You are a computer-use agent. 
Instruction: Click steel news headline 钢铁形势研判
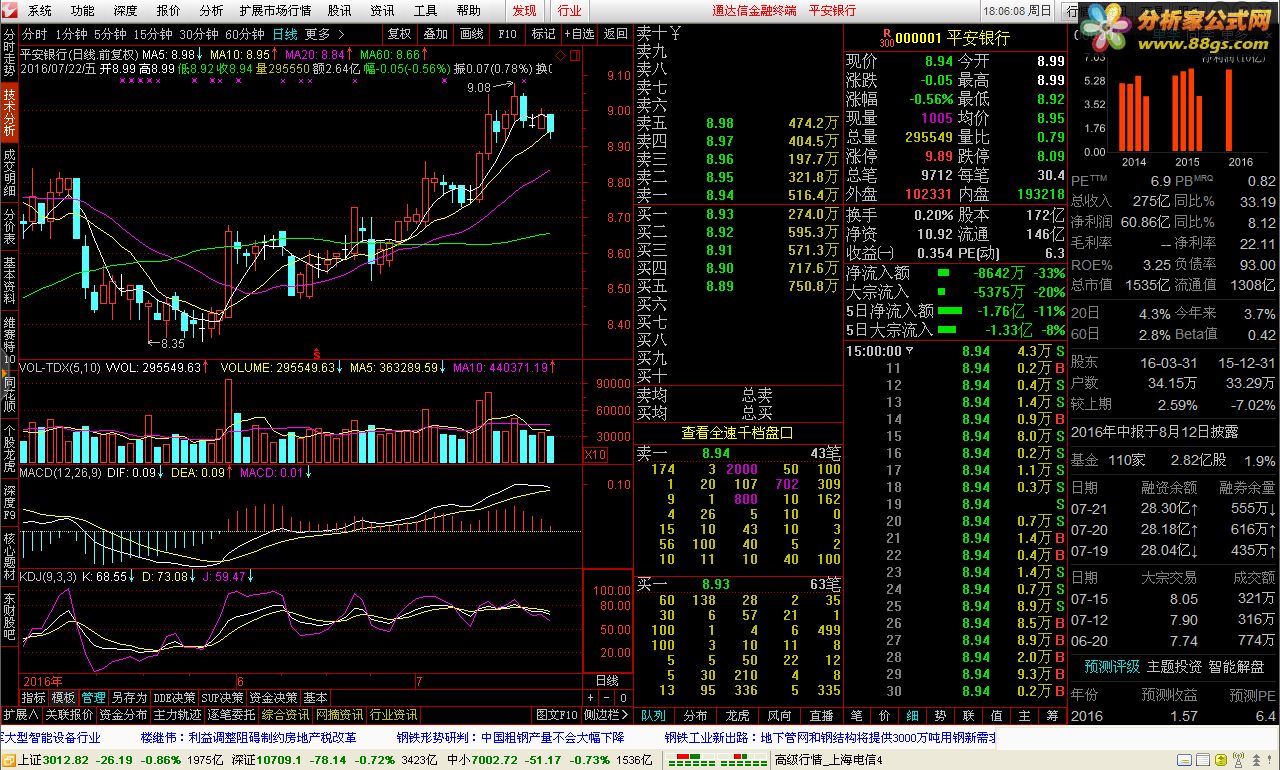[510, 738]
